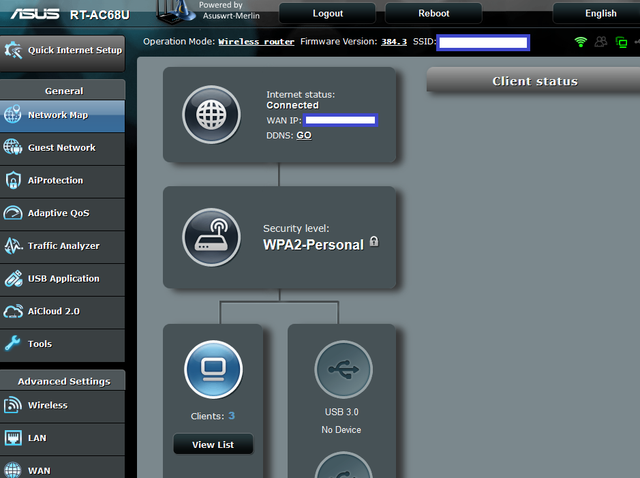Screen dimensions: 640x478
Task: Click the firmware version 384.3 link
Action: tap(394, 42)
